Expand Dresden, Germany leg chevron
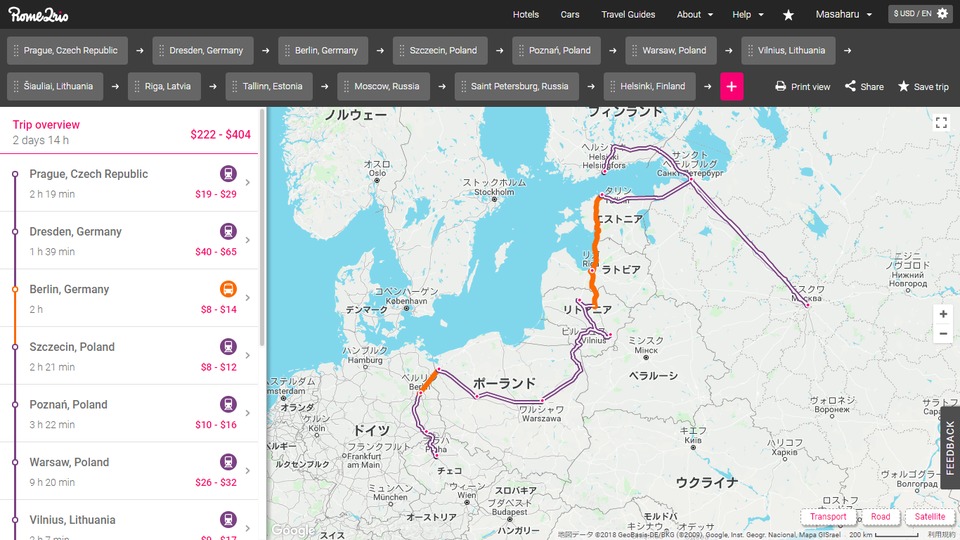This screenshot has width=960, height=540. click(x=247, y=240)
